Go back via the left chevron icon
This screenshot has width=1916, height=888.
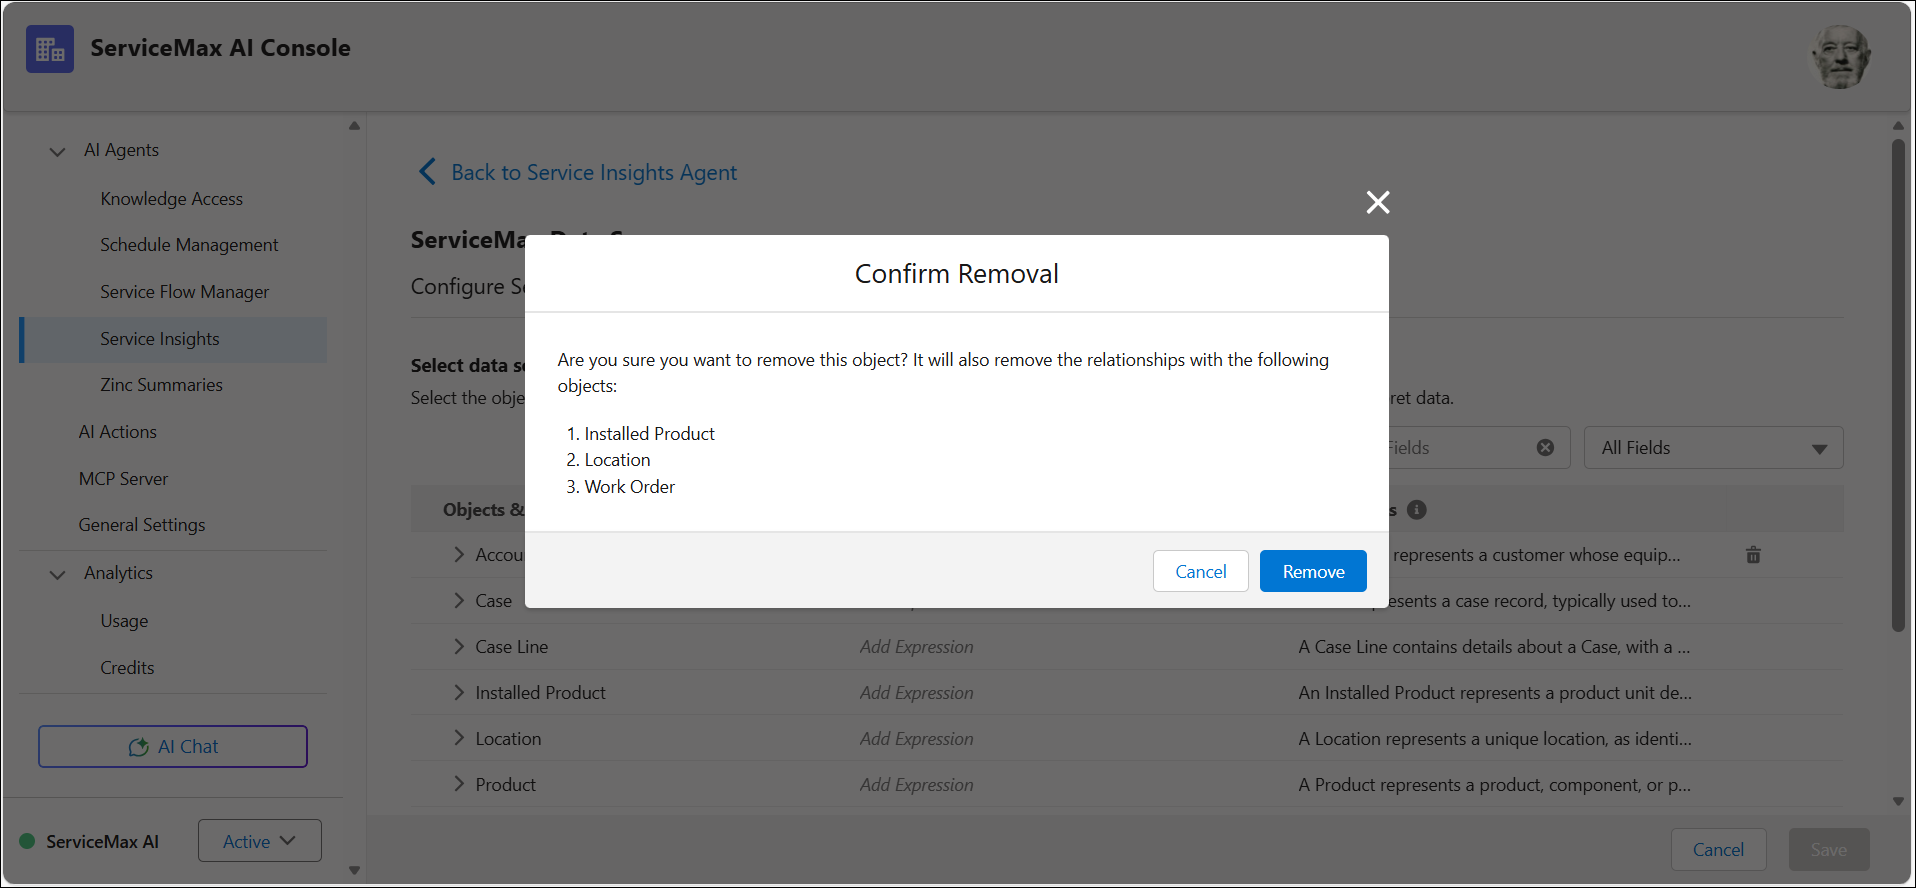point(427,172)
